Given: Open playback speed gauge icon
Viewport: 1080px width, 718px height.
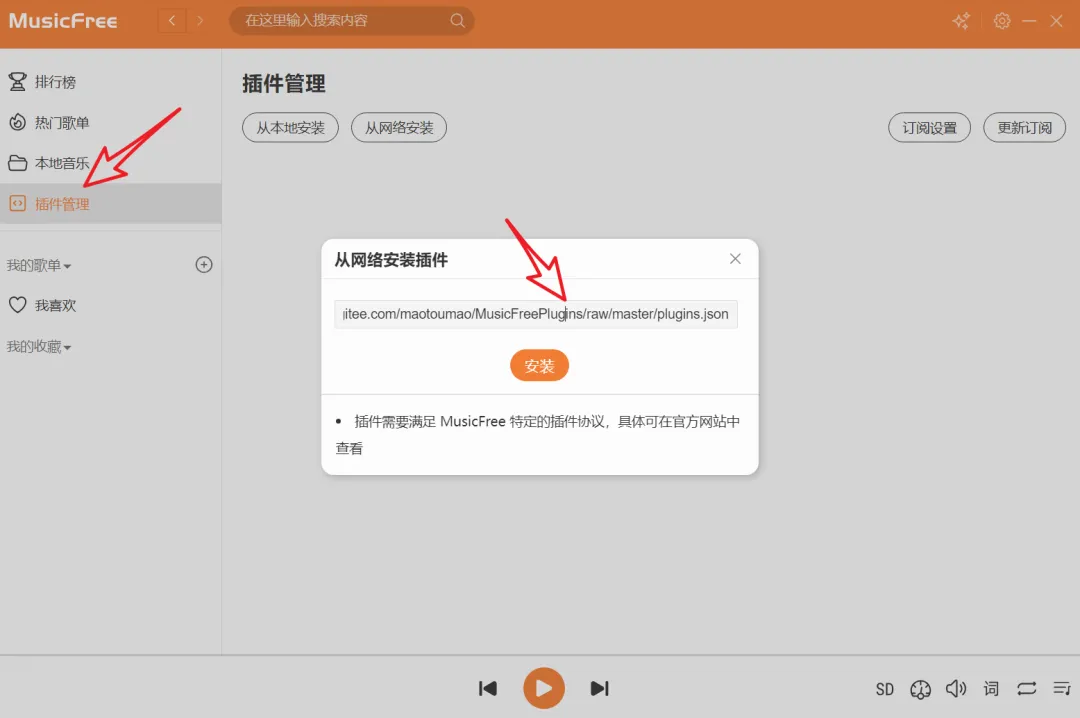Looking at the screenshot, I should (x=920, y=689).
